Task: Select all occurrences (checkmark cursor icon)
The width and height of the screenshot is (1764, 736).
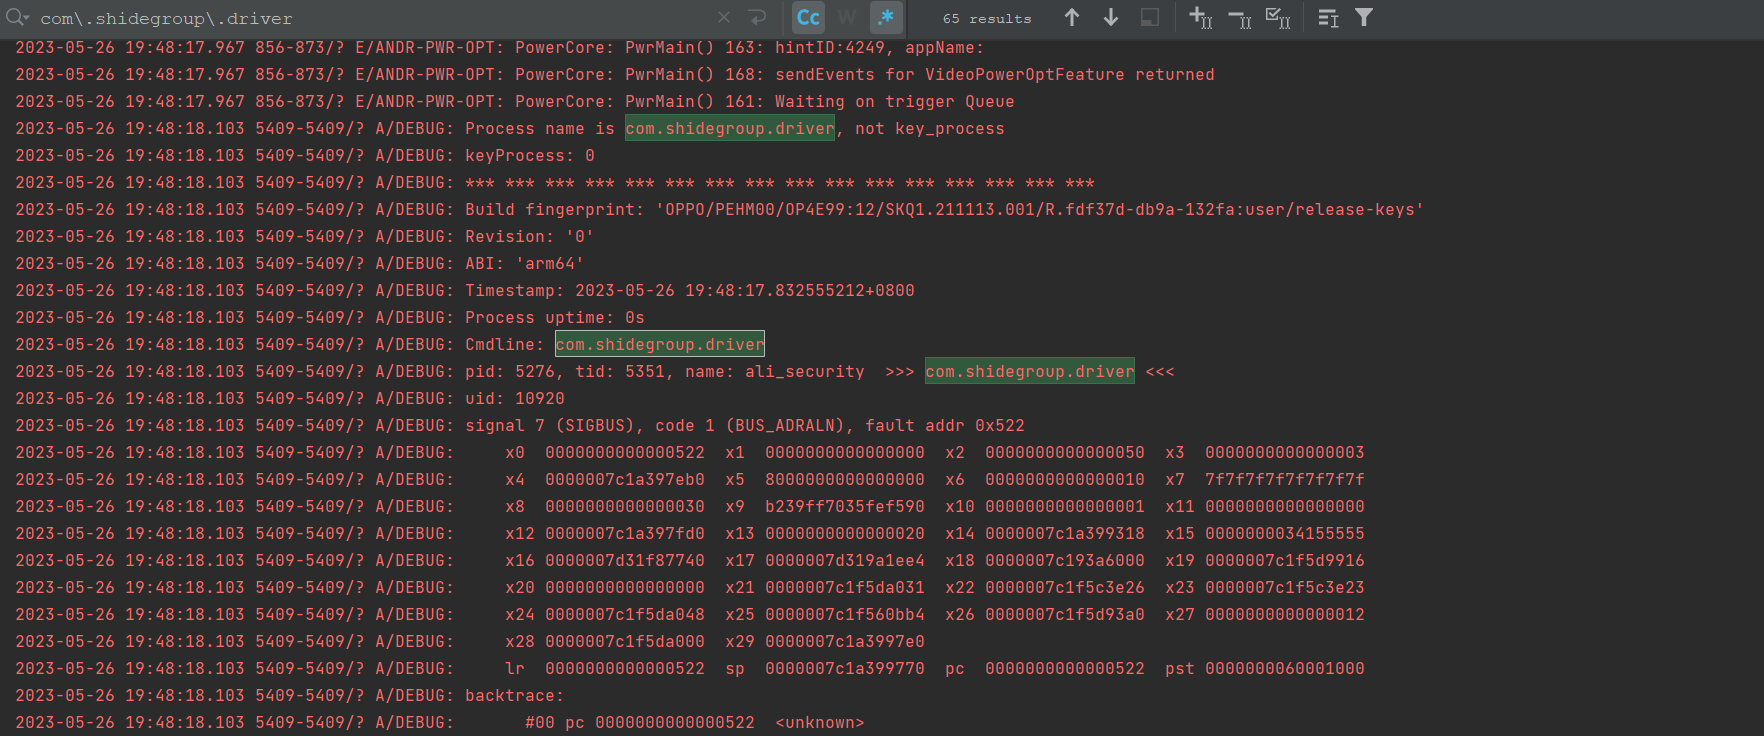Action: tap(1278, 18)
